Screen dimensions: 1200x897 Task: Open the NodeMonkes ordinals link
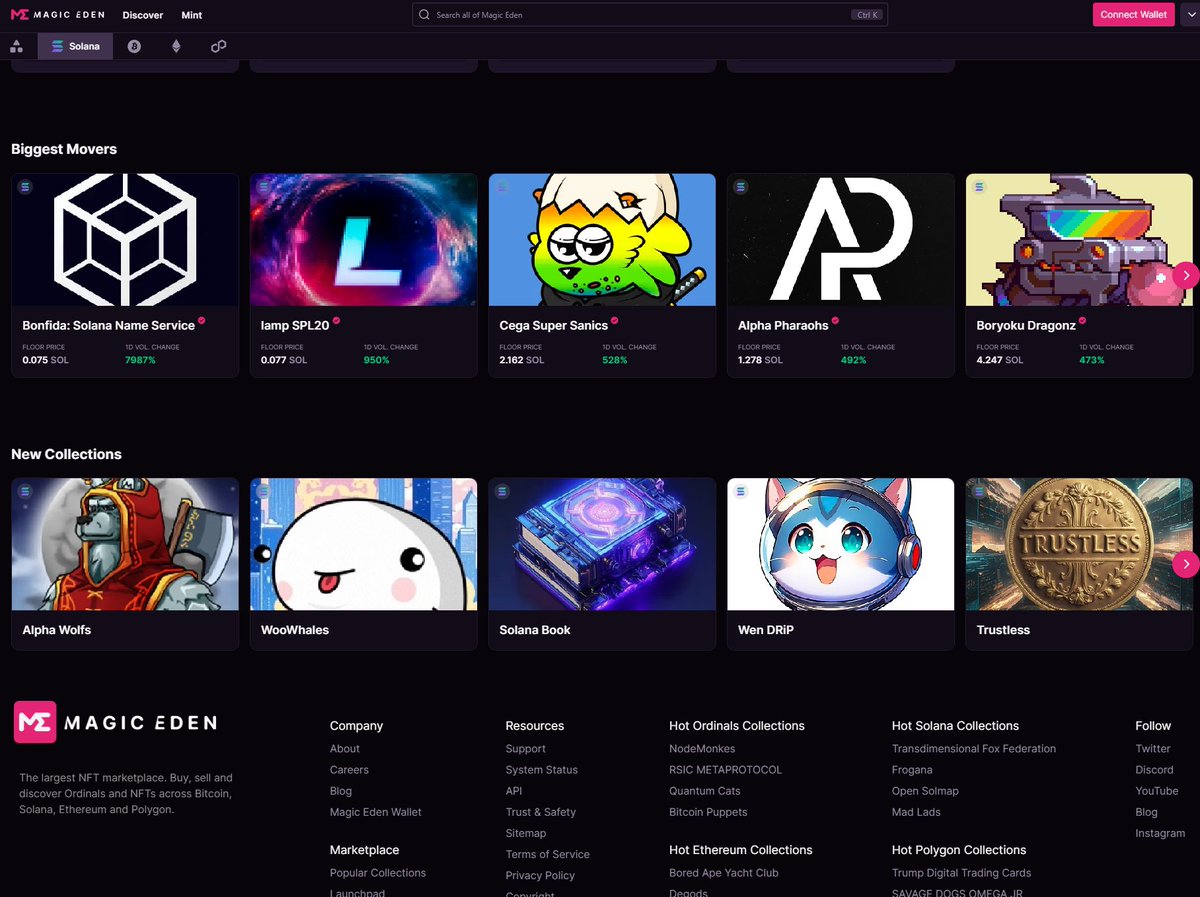click(702, 749)
